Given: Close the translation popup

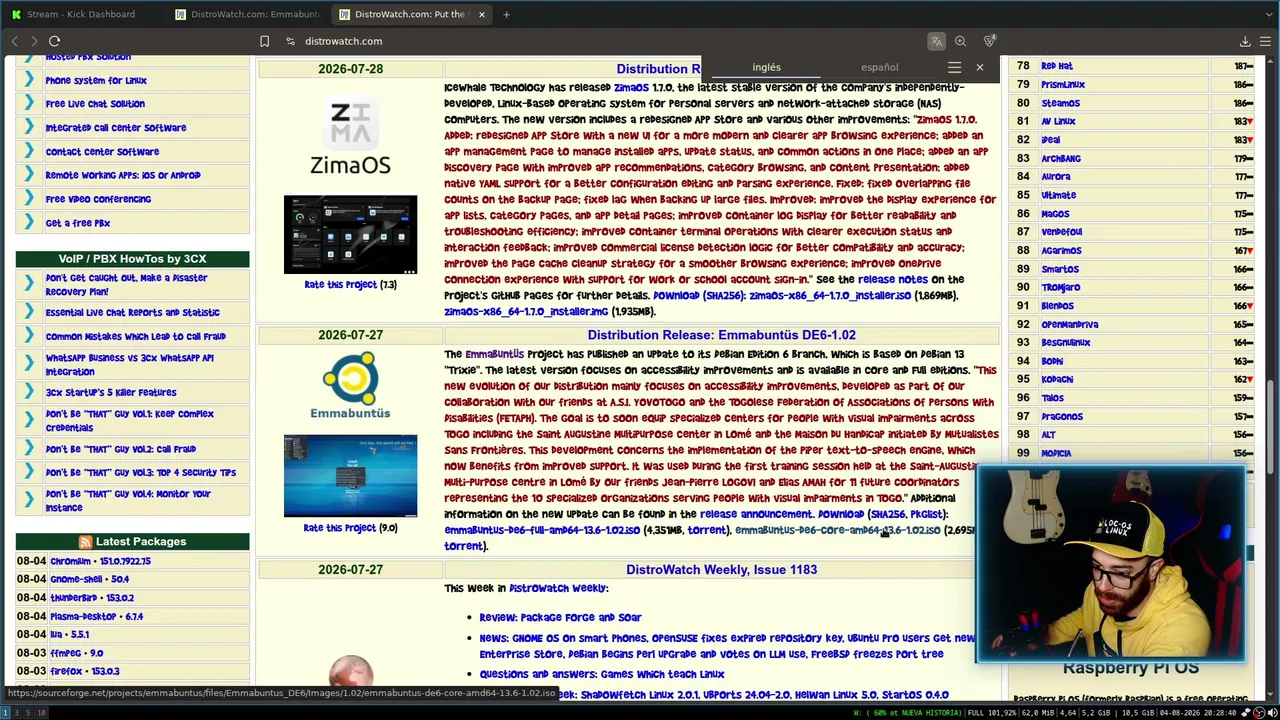Looking at the screenshot, I should pos(980,67).
